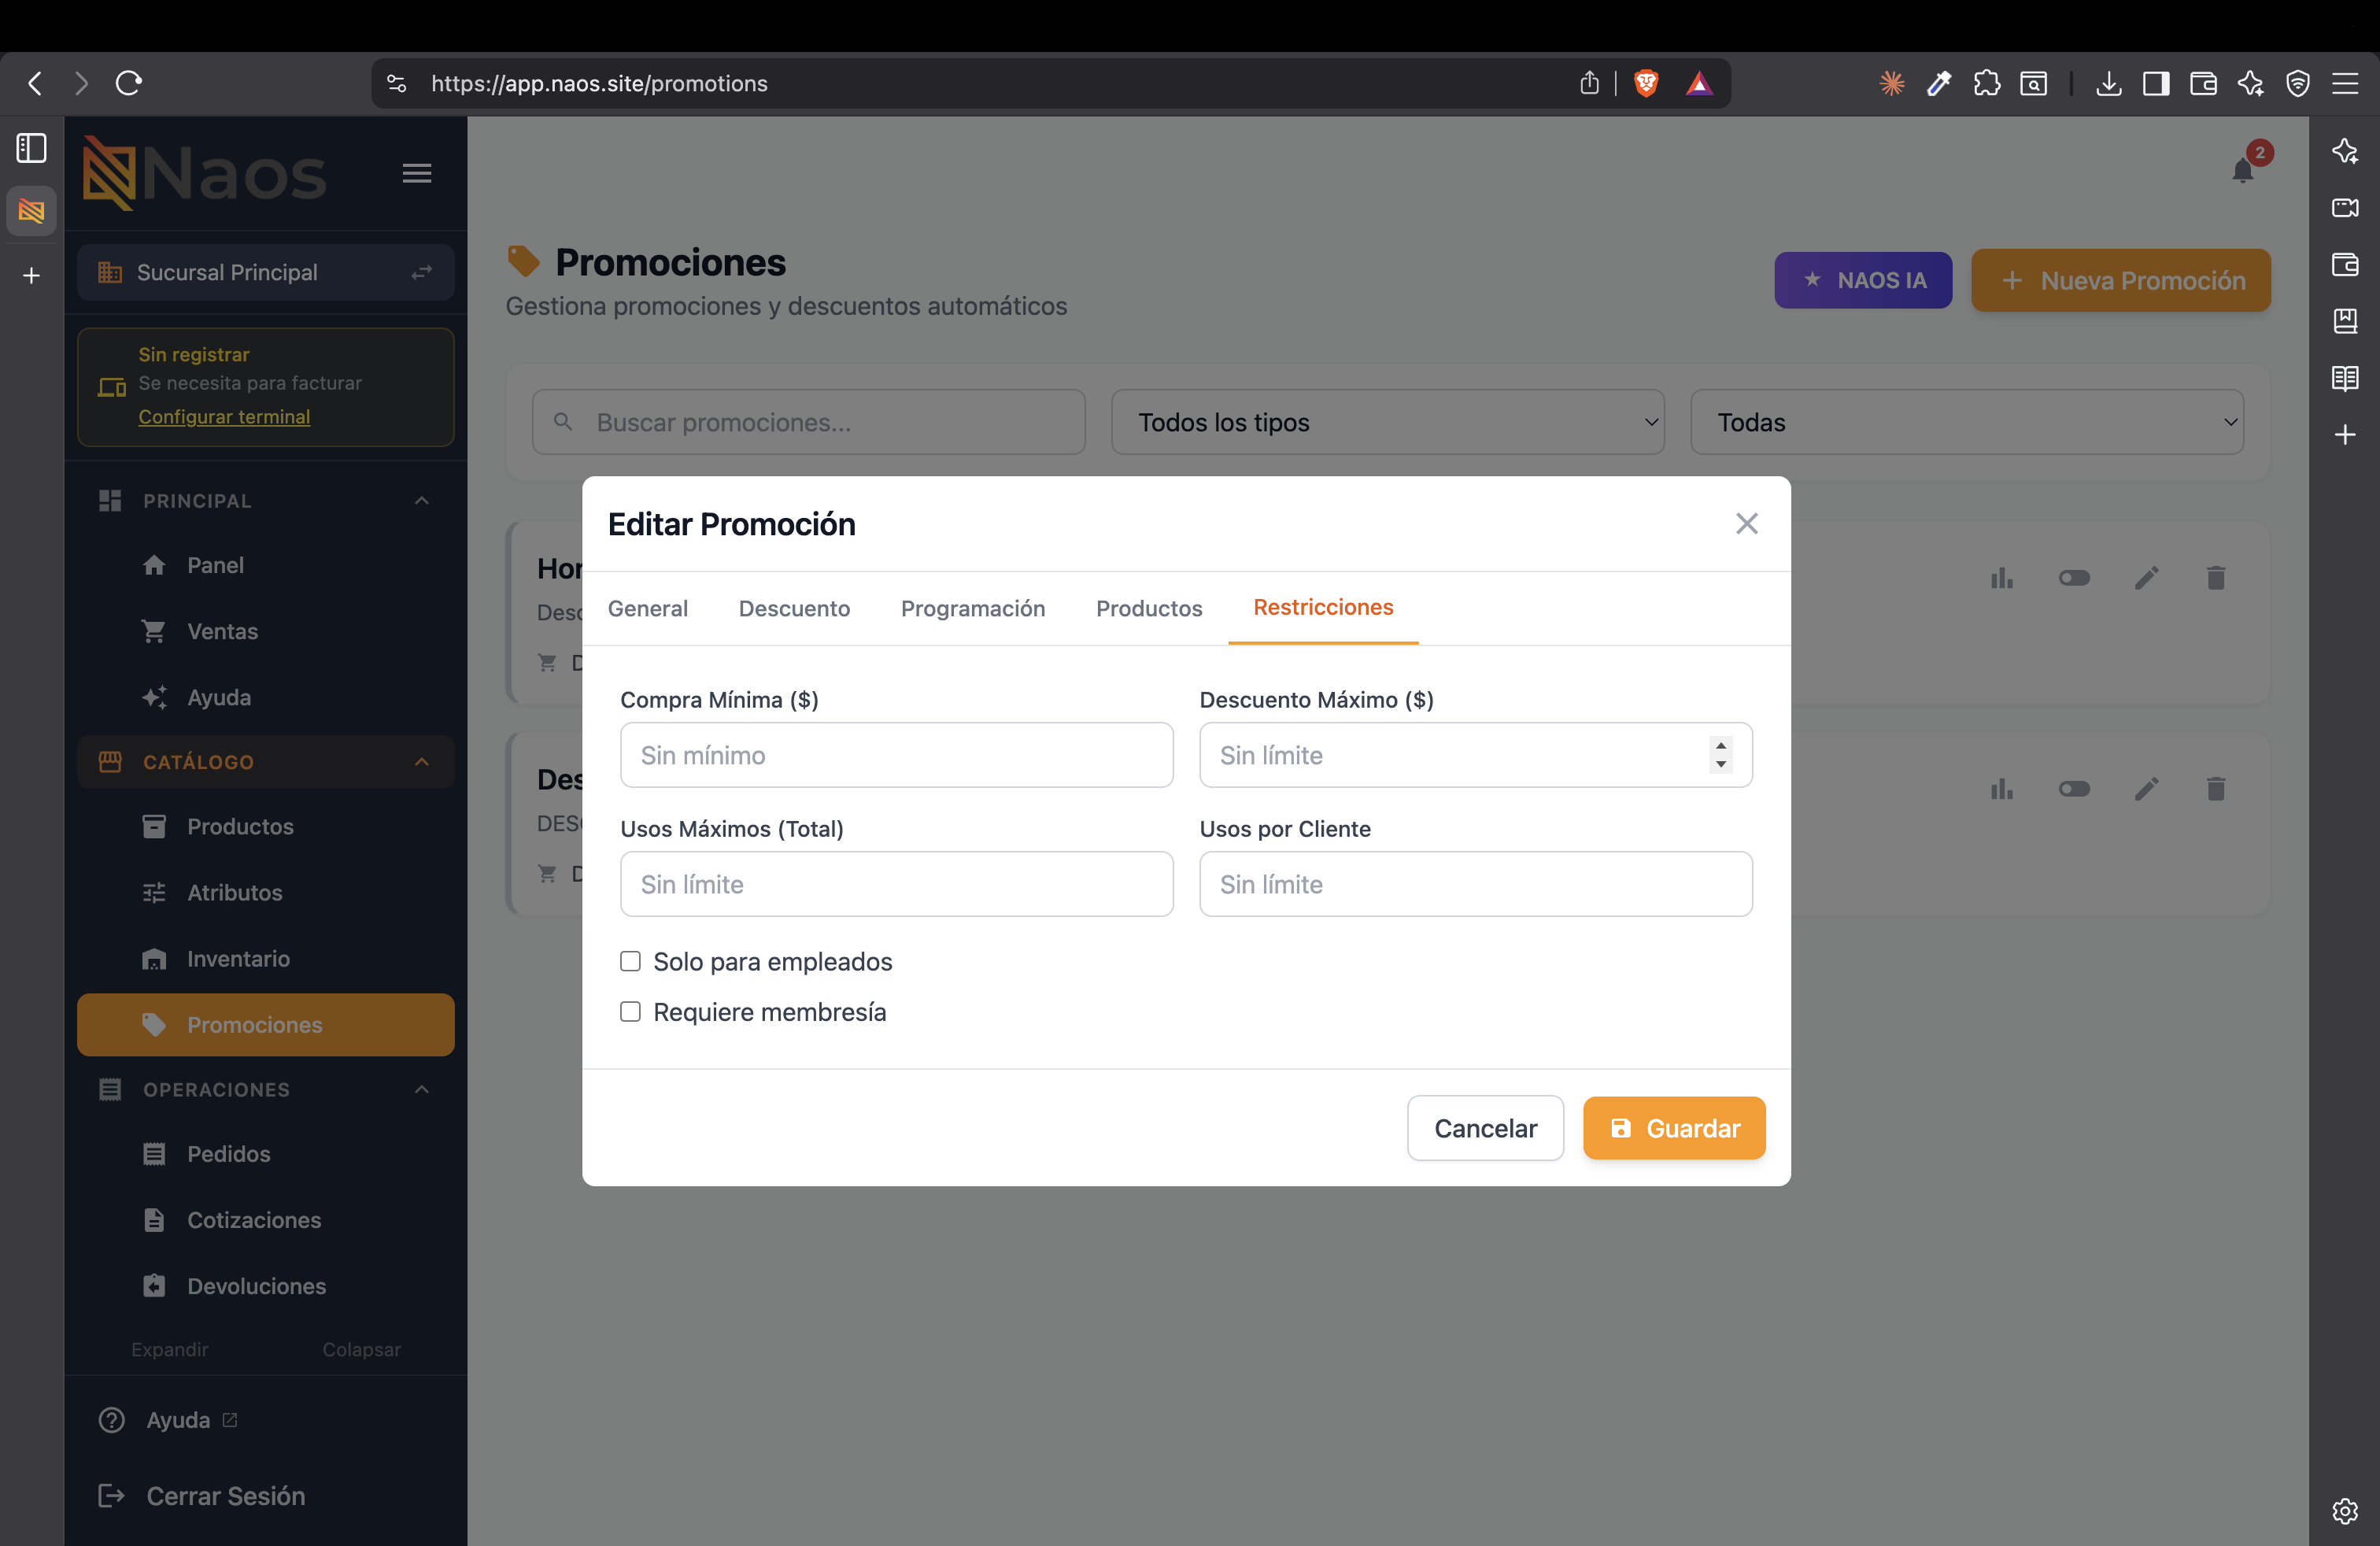Open the Configurar terminal link
This screenshot has width=2380, height=1546.
(224, 417)
